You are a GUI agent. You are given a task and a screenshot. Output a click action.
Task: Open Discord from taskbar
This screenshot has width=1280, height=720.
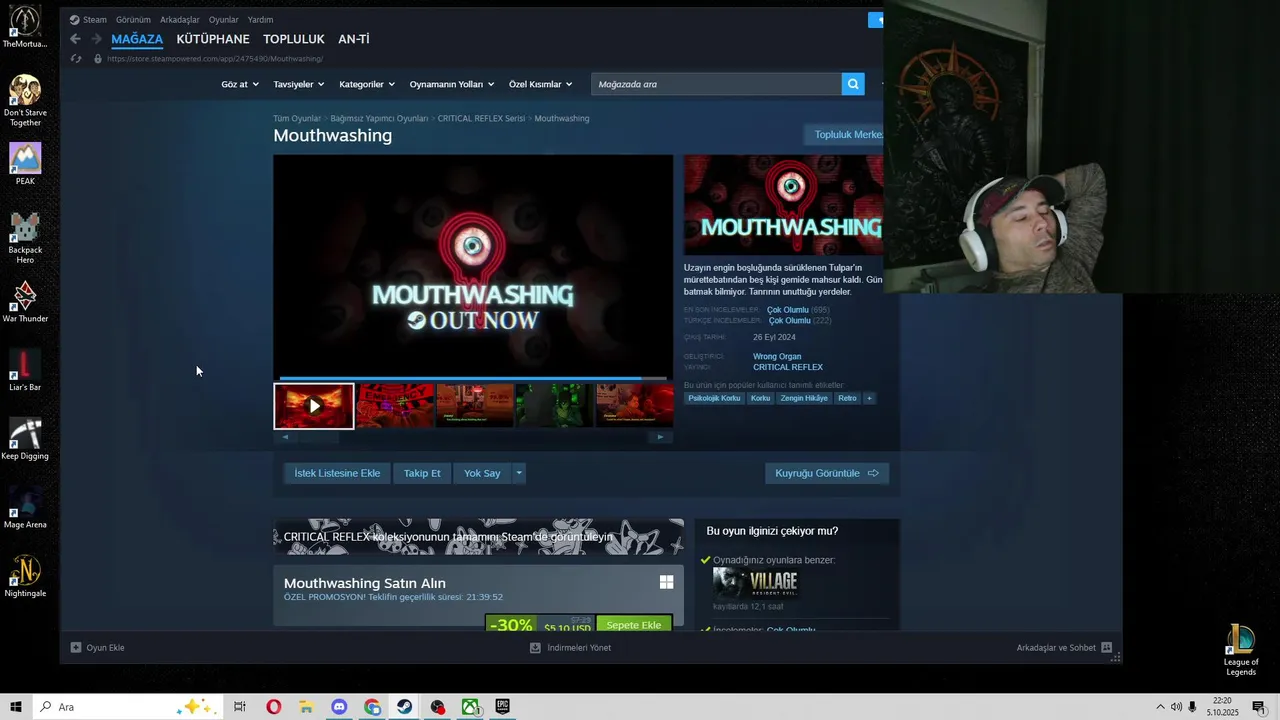(x=339, y=707)
